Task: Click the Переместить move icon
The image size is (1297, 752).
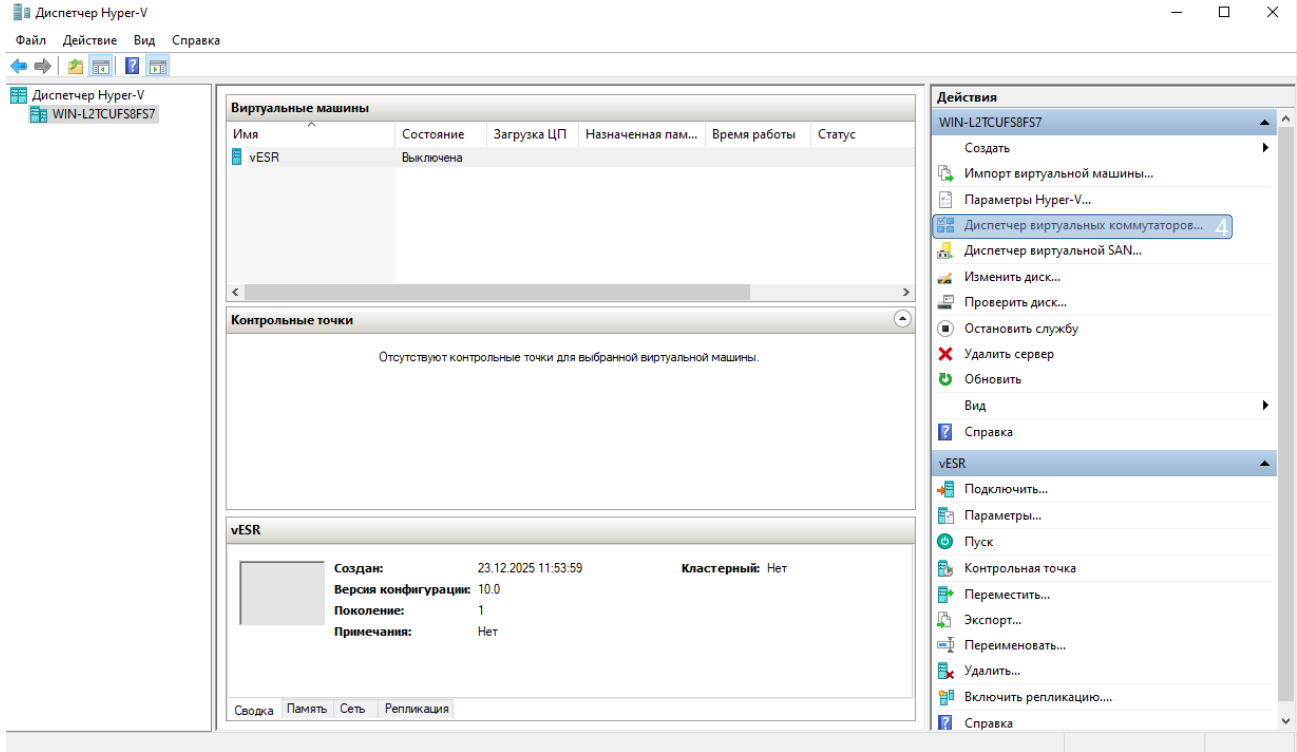Action: (945, 594)
